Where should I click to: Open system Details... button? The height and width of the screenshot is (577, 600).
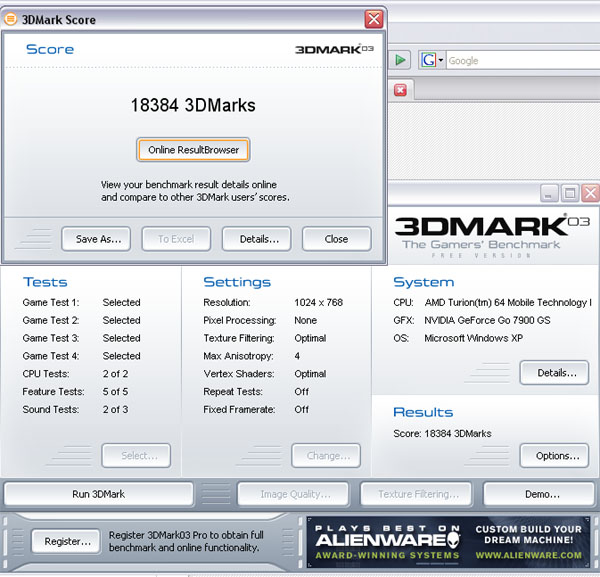554,373
